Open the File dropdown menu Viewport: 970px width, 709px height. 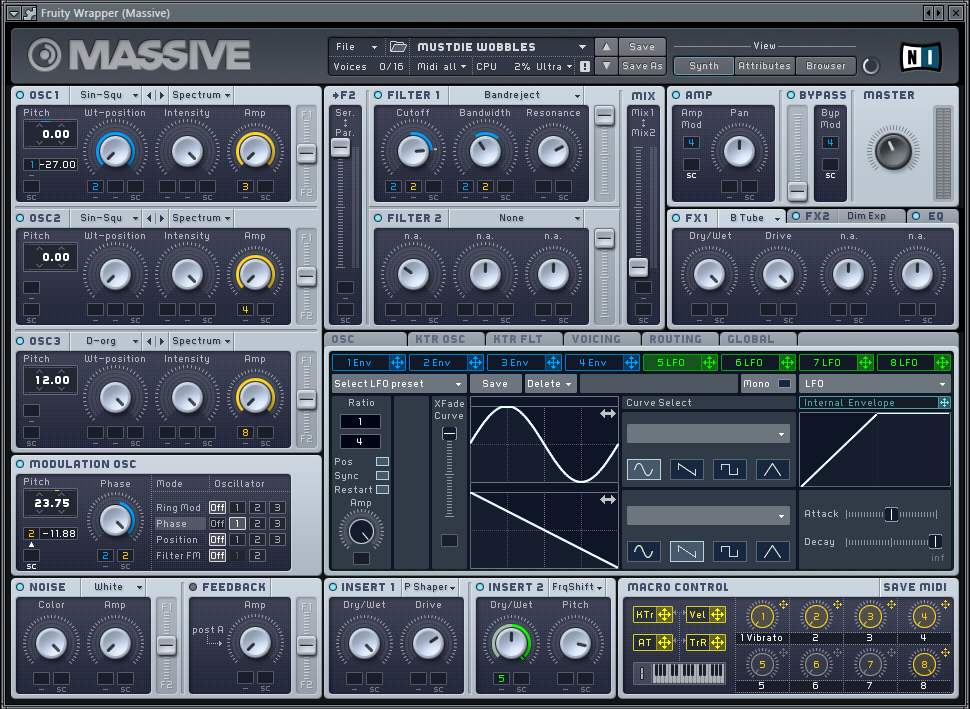coord(356,46)
